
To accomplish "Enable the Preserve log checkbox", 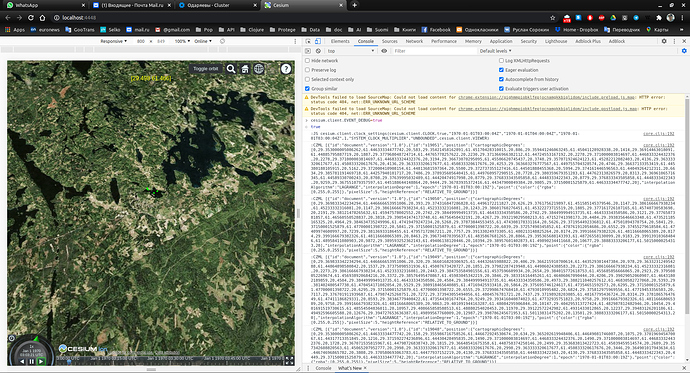I will click(308, 70).
